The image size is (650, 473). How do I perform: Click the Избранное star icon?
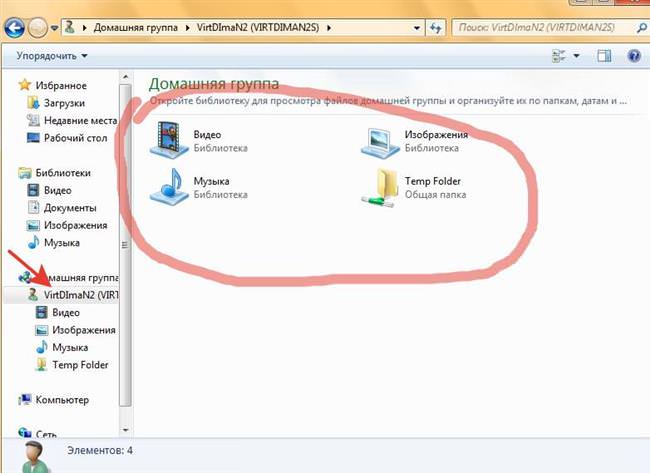(25, 85)
